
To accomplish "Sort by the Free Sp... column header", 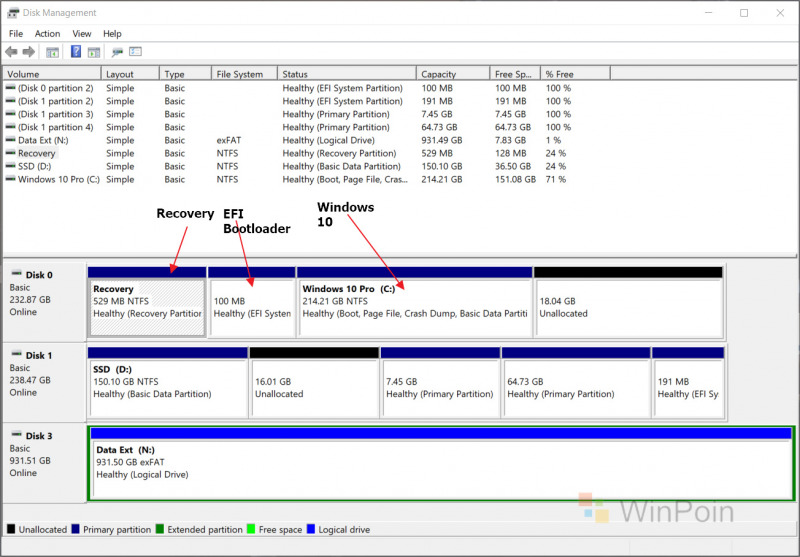I will tap(515, 74).
